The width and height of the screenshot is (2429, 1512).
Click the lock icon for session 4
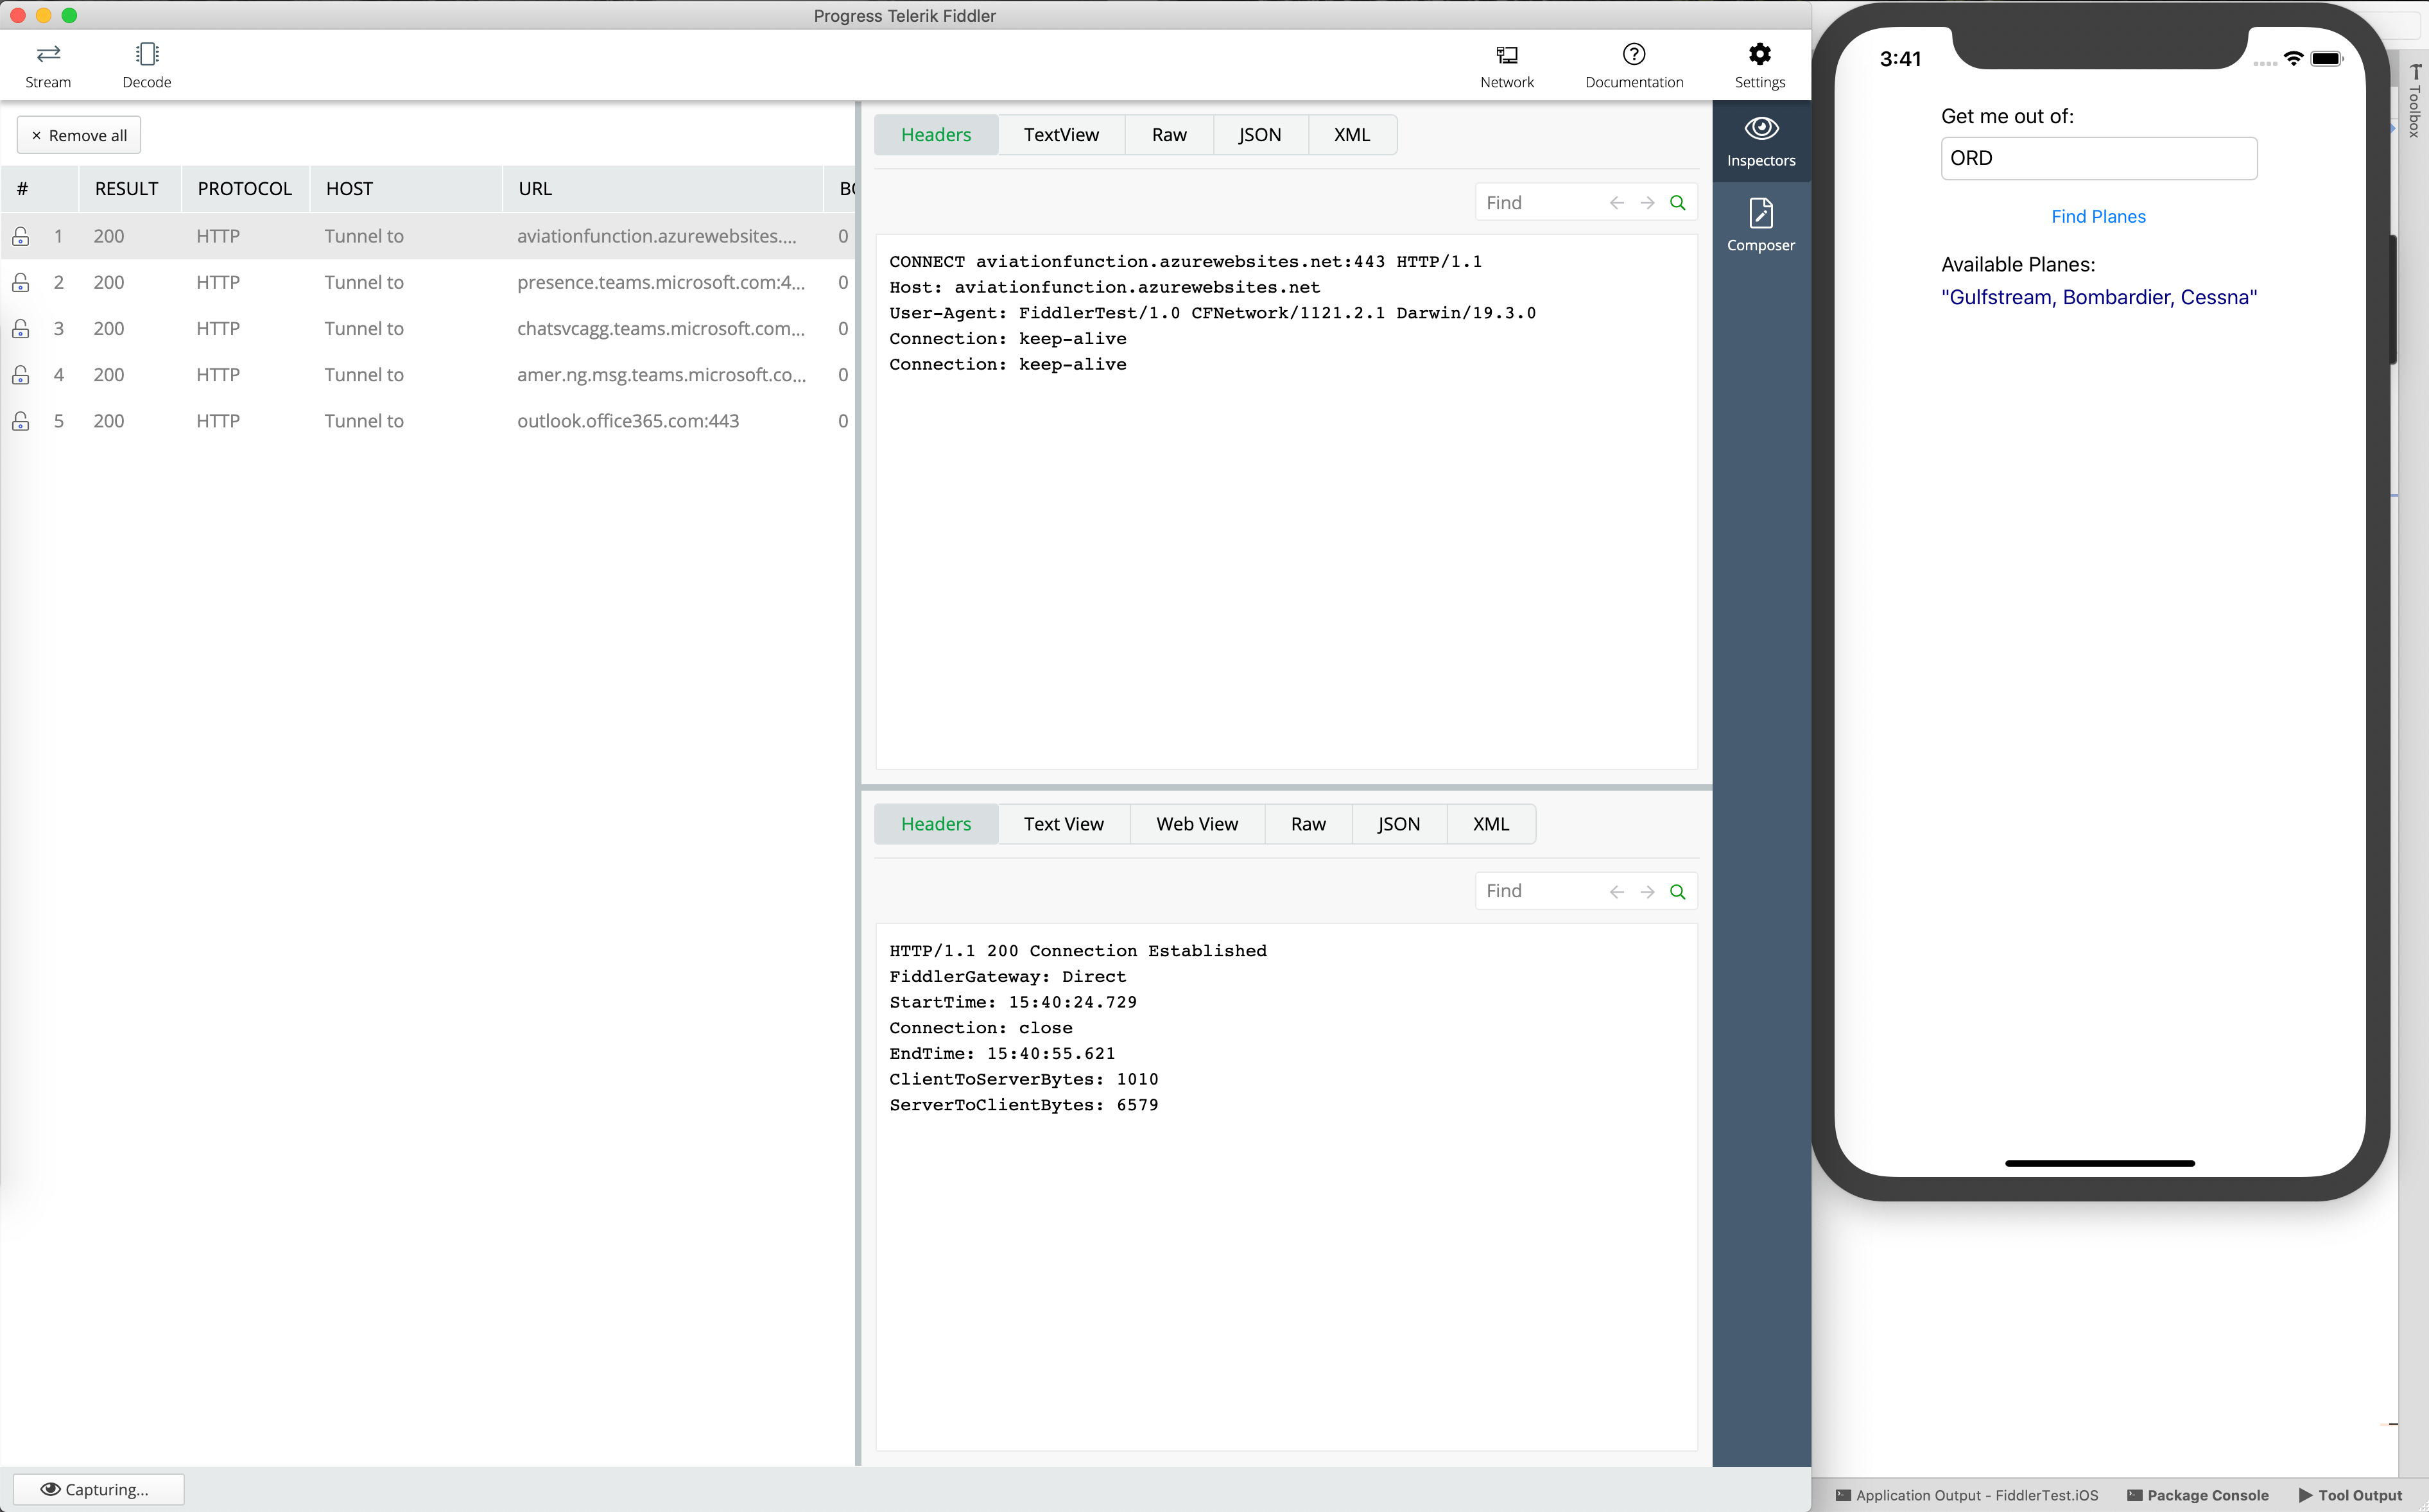20,375
